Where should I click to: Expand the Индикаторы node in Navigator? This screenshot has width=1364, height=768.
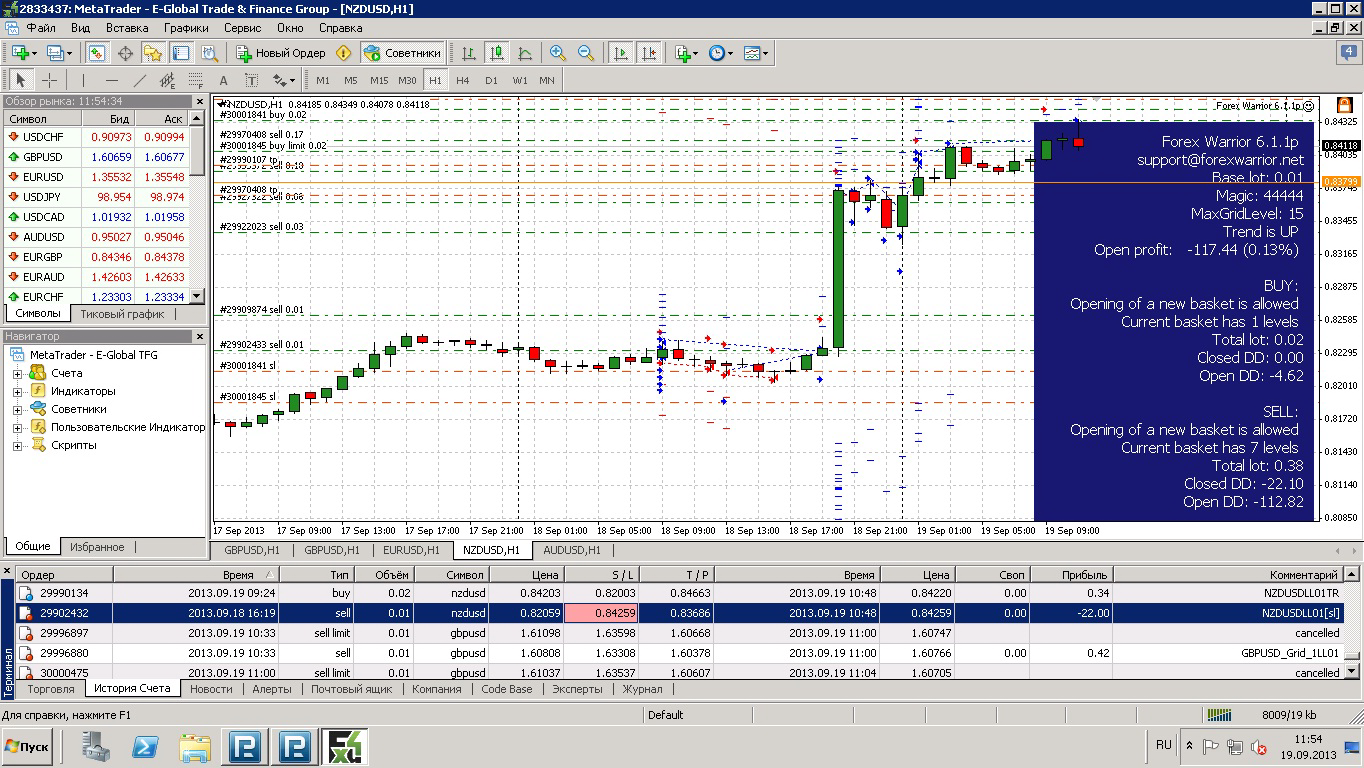(x=17, y=392)
